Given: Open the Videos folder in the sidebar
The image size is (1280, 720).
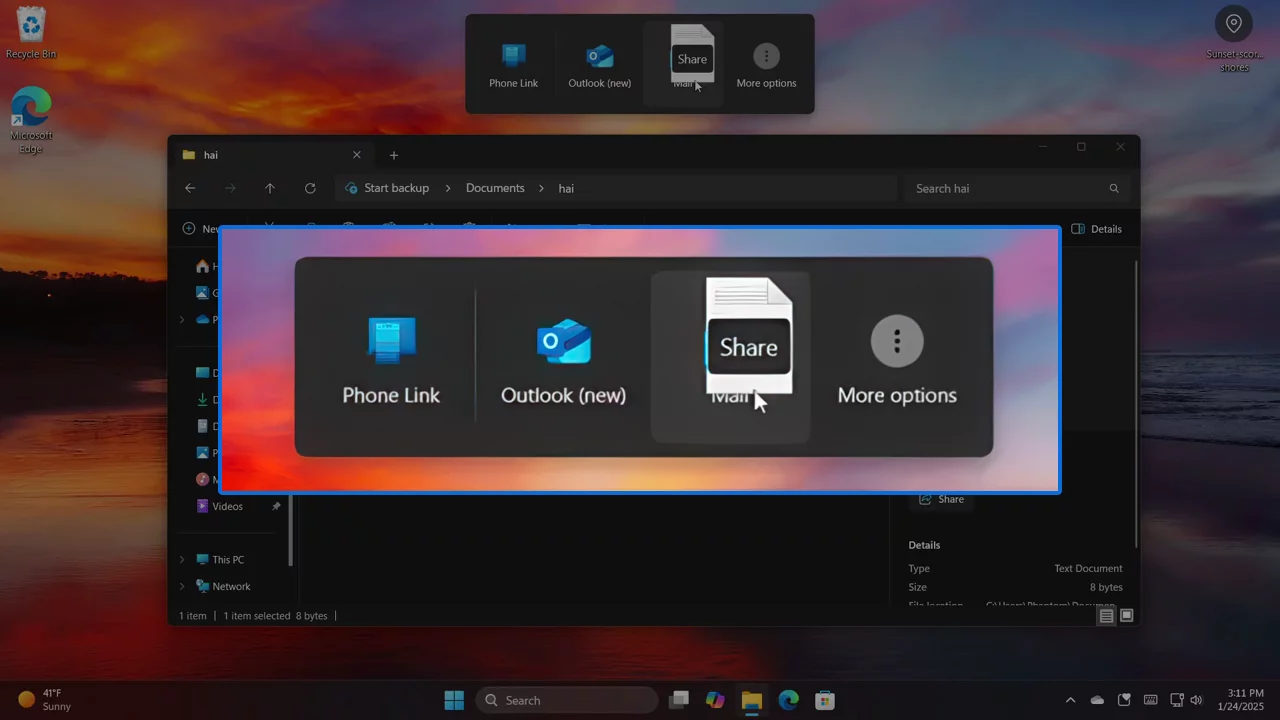Looking at the screenshot, I should click(x=227, y=506).
